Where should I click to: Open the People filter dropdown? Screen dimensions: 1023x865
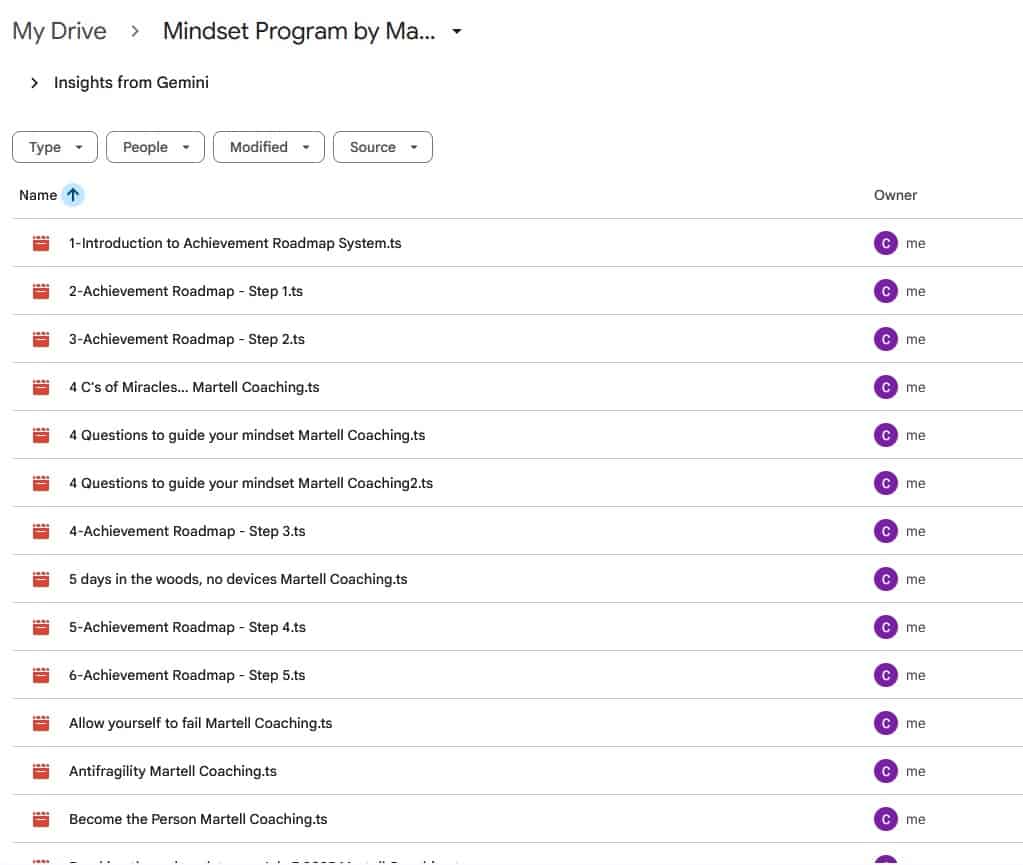[x=155, y=147]
